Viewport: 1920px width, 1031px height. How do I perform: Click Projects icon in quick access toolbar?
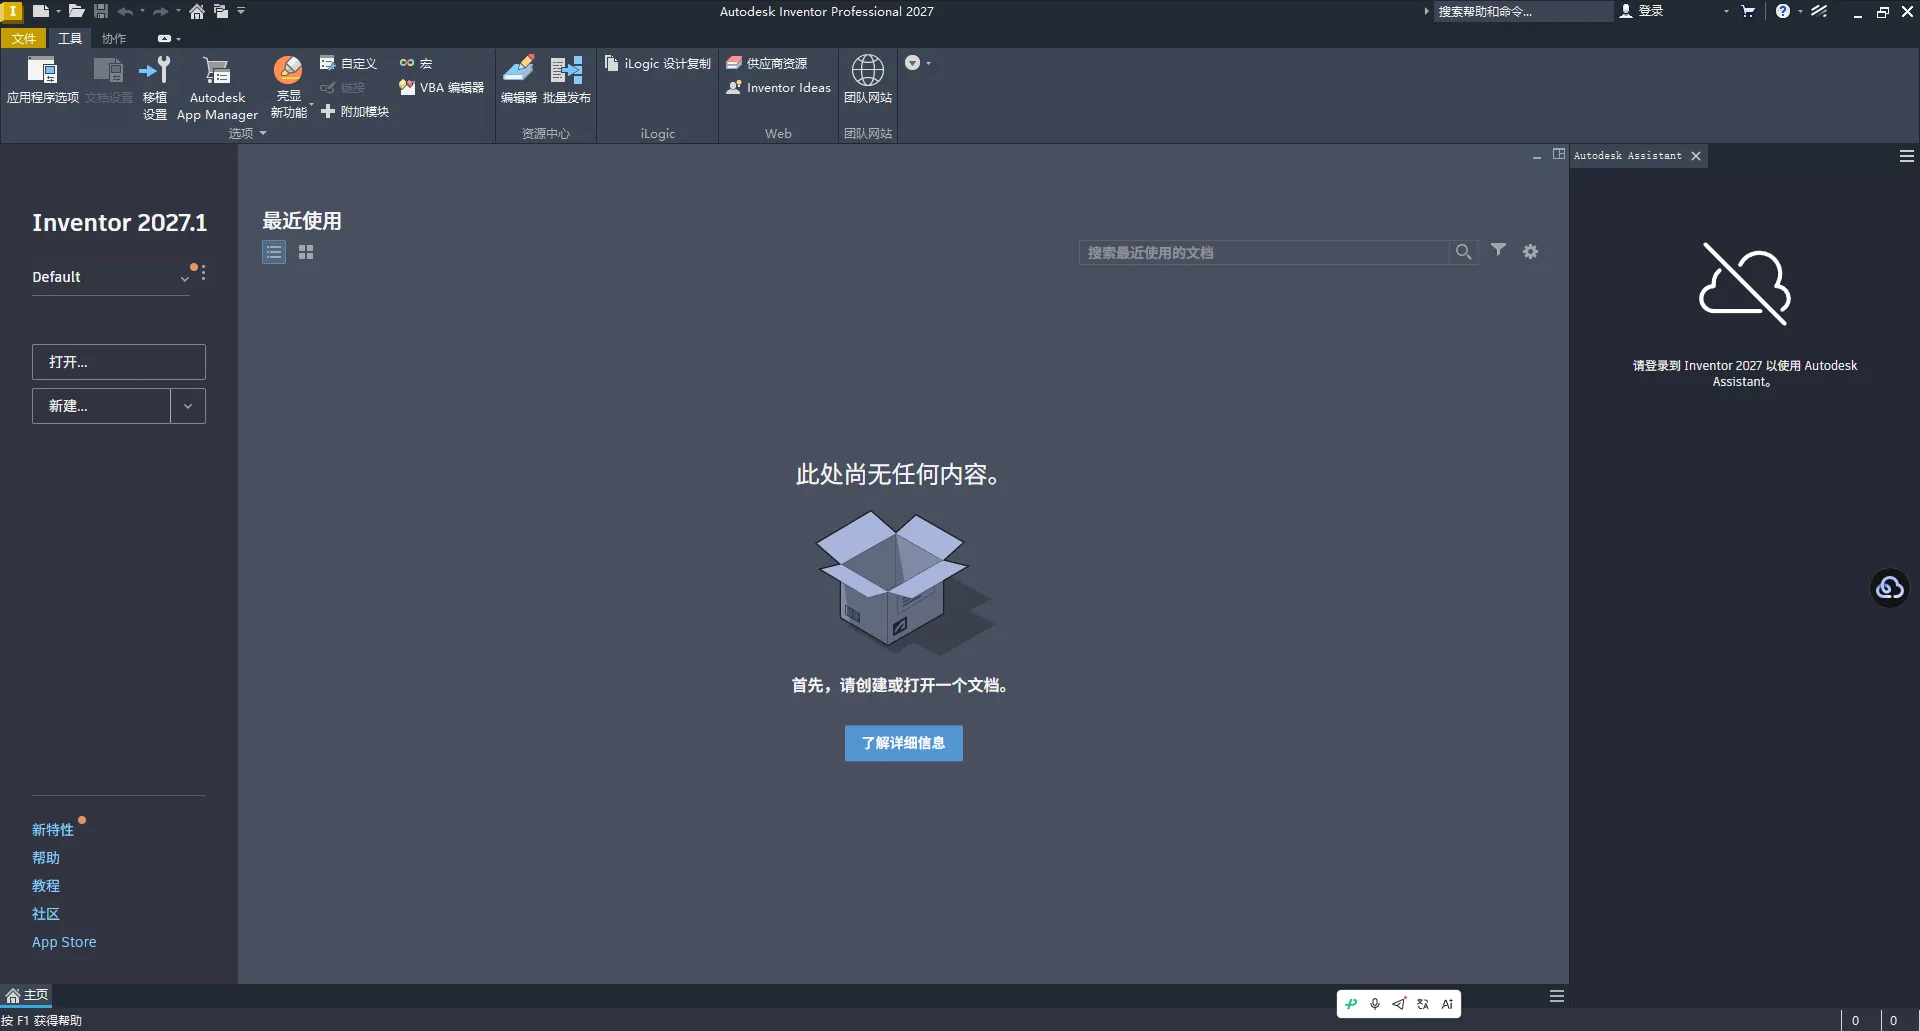point(221,11)
